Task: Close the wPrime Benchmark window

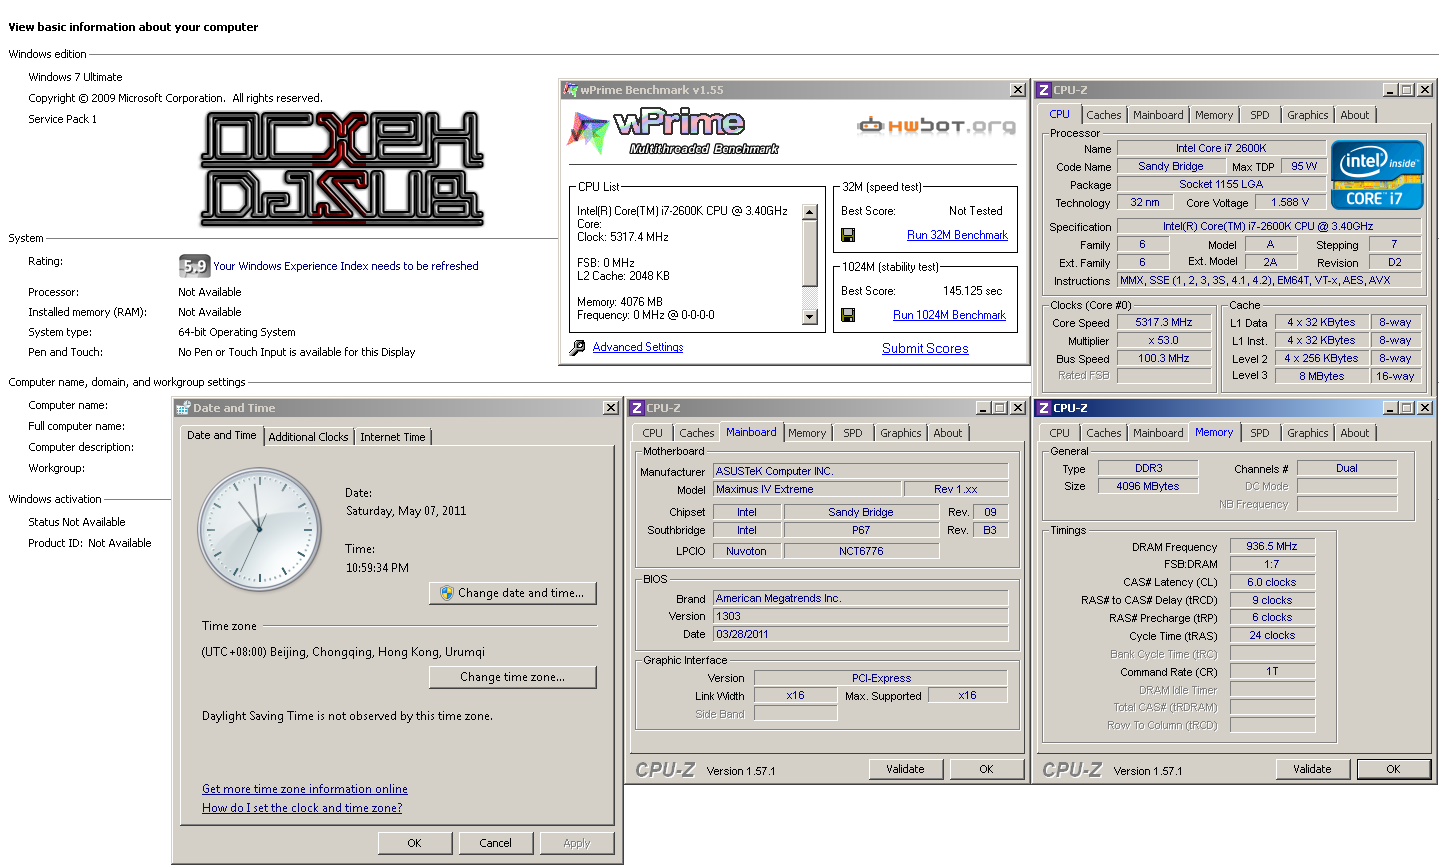Action: coord(1017,90)
